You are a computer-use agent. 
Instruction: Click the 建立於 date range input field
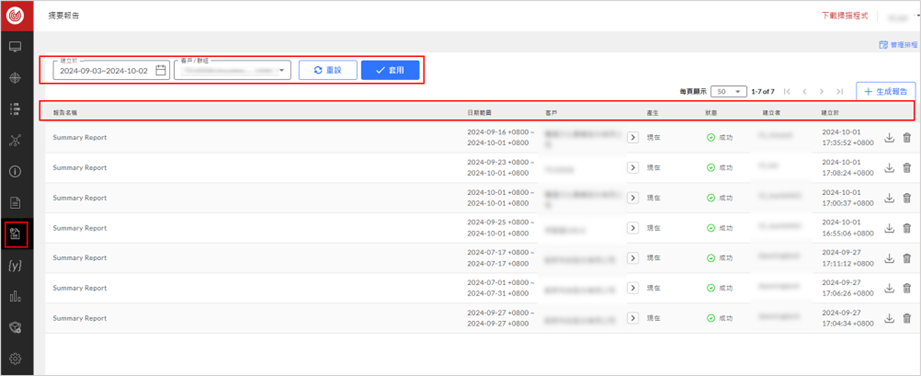[111, 70]
